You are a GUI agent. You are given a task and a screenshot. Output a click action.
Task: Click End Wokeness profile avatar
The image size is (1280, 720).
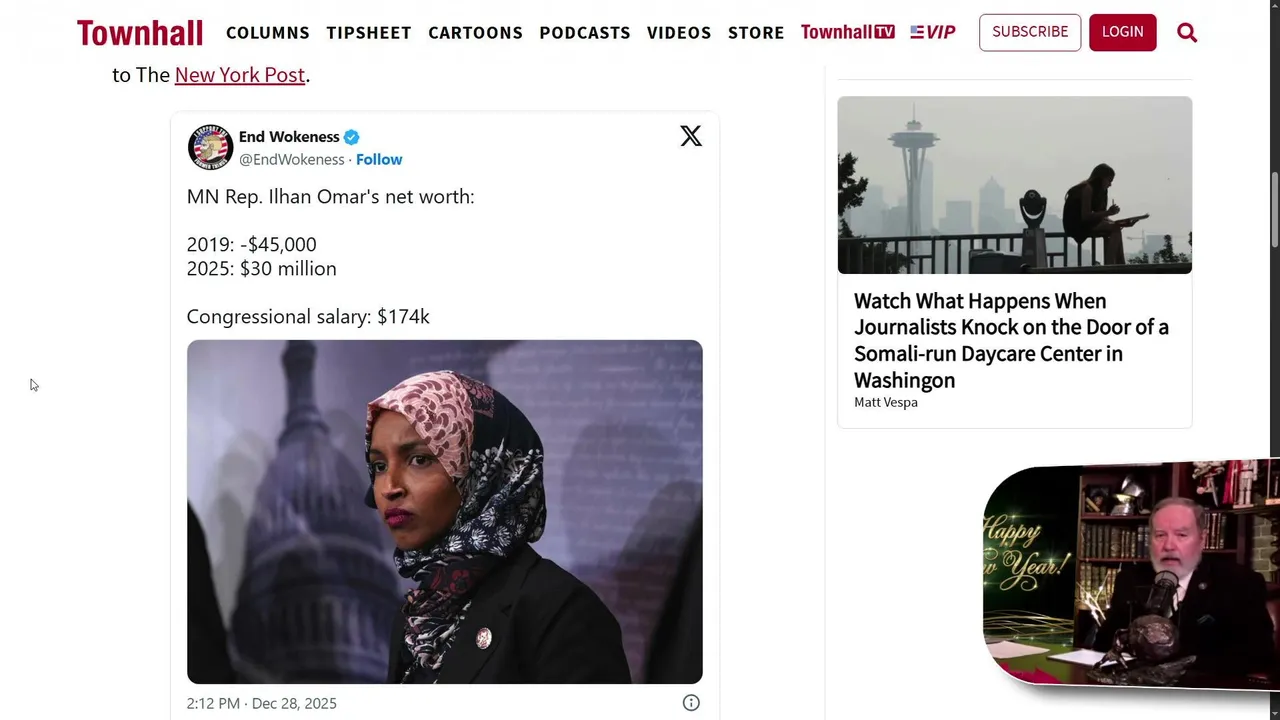[x=210, y=147]
